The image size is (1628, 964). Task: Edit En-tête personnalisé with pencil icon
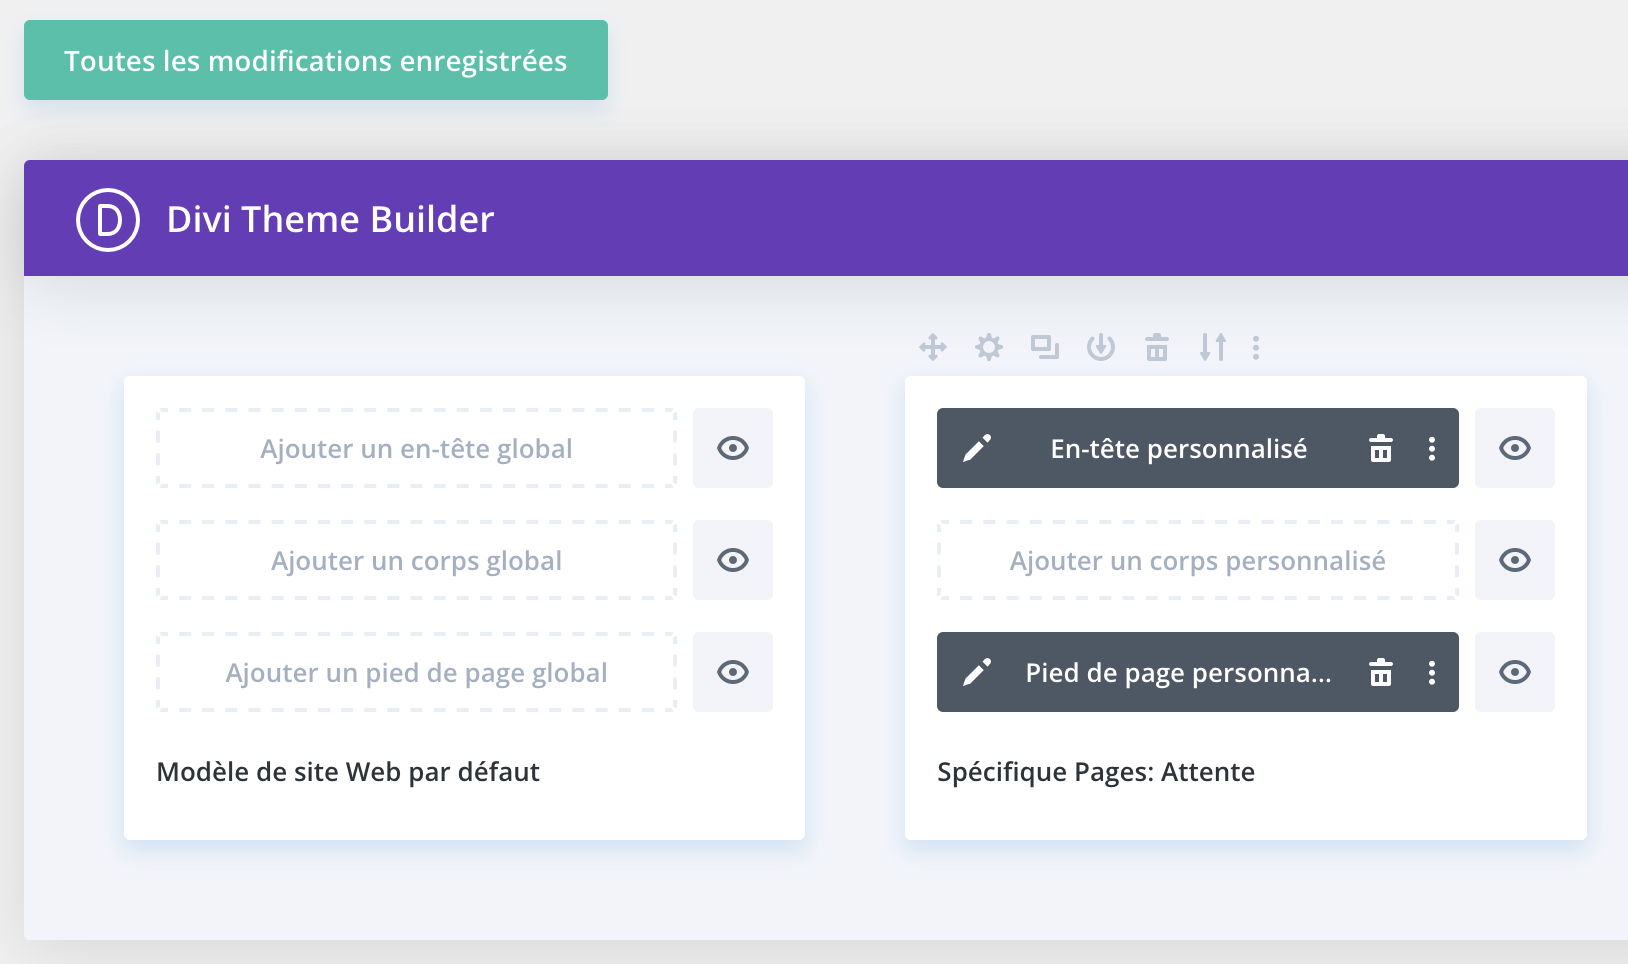point(977,448)
